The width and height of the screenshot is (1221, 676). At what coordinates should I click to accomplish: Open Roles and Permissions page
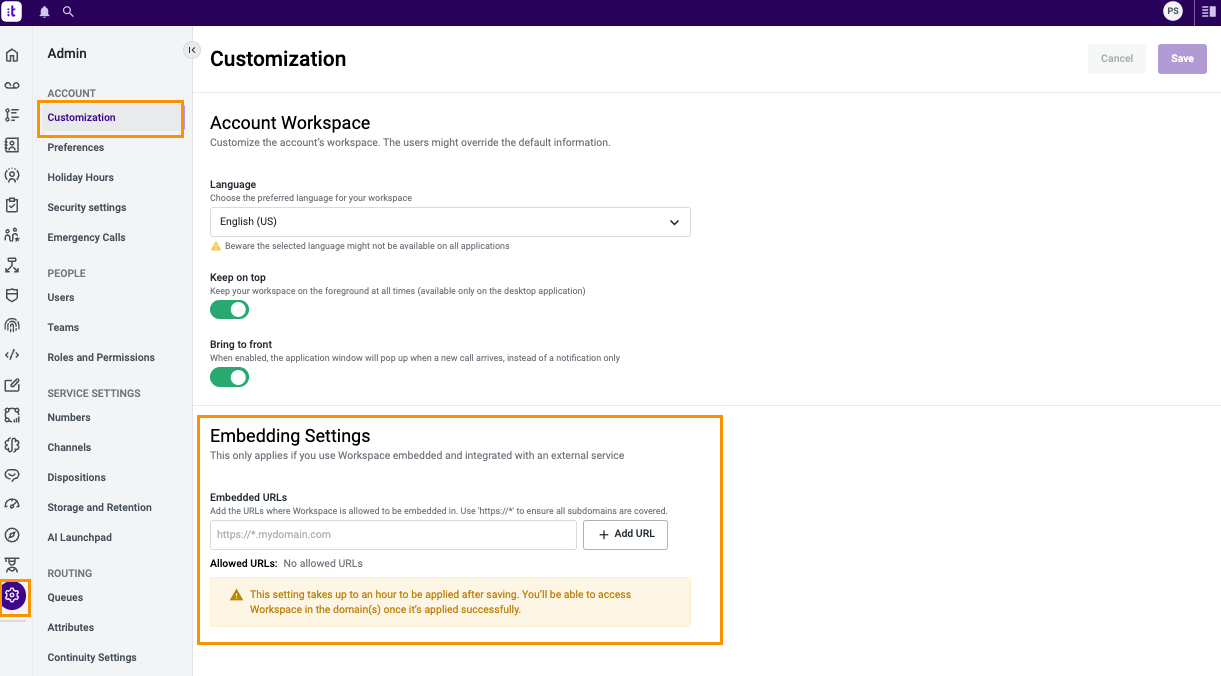(101, 357)
